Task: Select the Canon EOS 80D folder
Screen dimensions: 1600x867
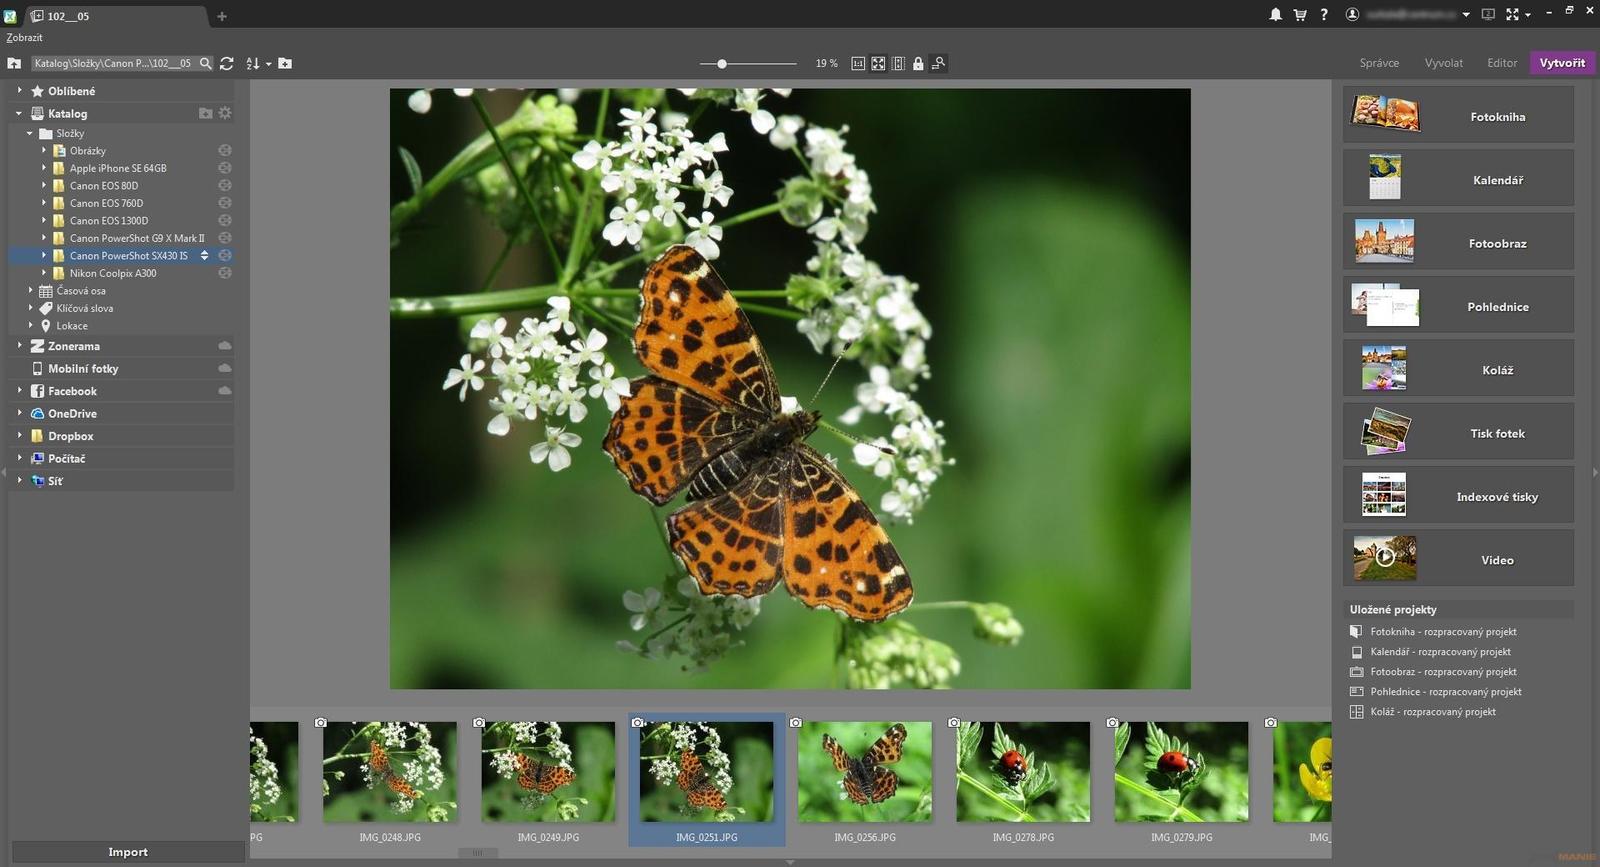Action: [x=104, y=186]
